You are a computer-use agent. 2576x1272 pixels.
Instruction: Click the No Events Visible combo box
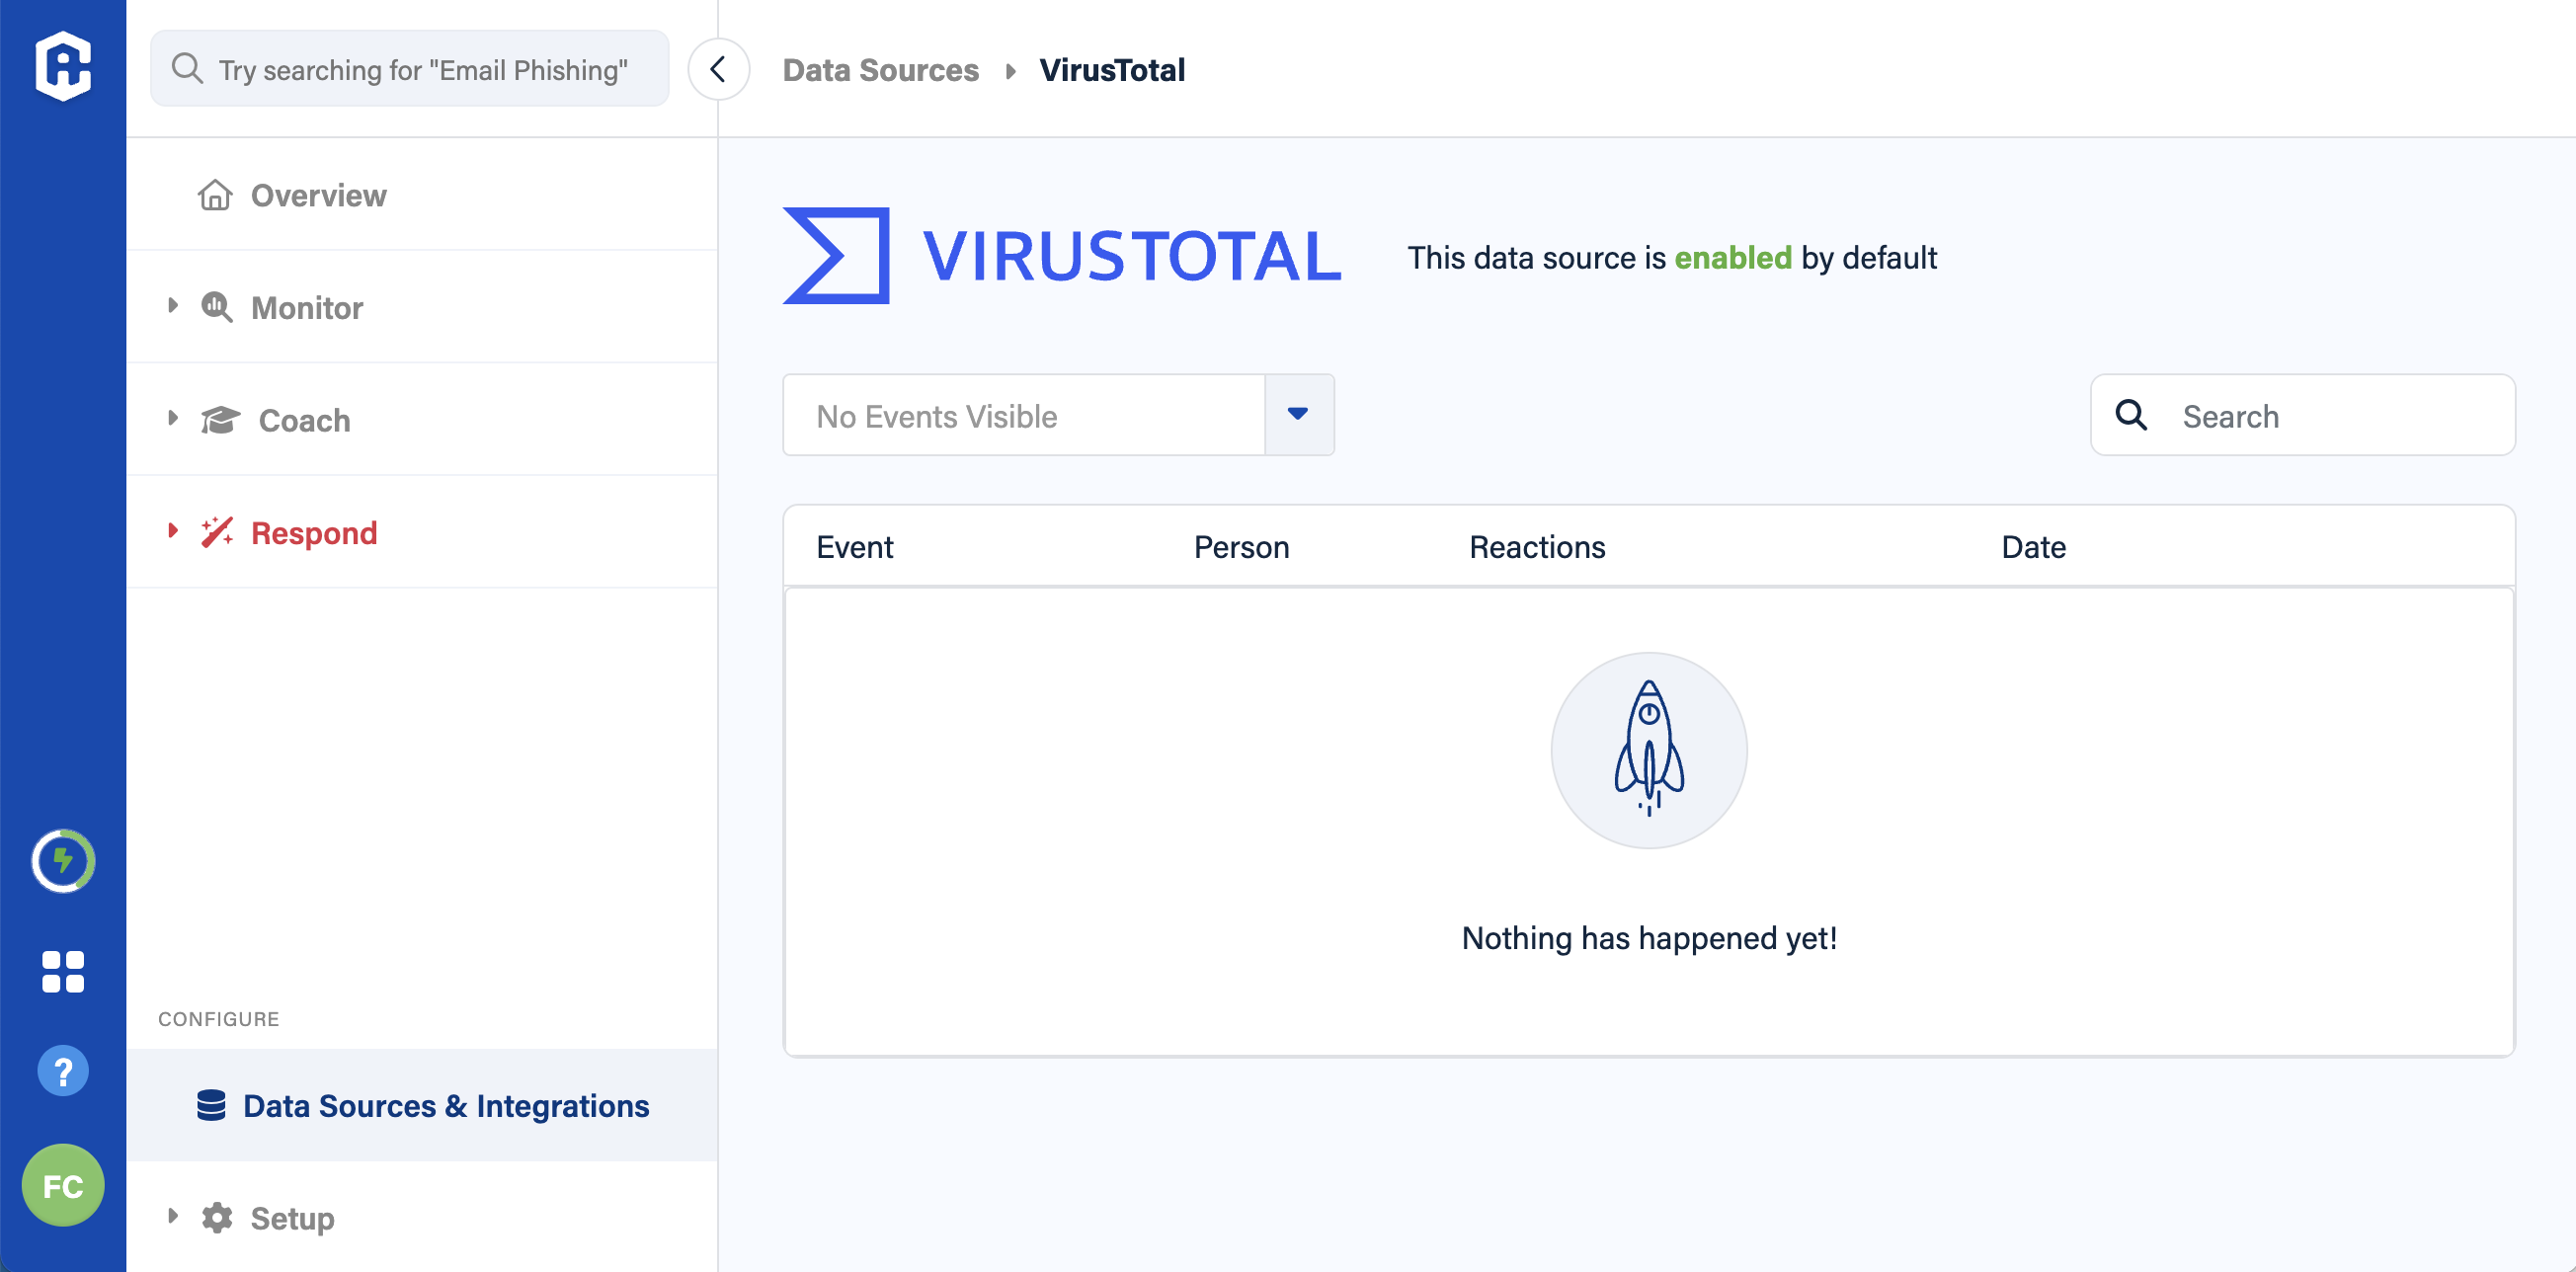click(x=1058, y=415)
